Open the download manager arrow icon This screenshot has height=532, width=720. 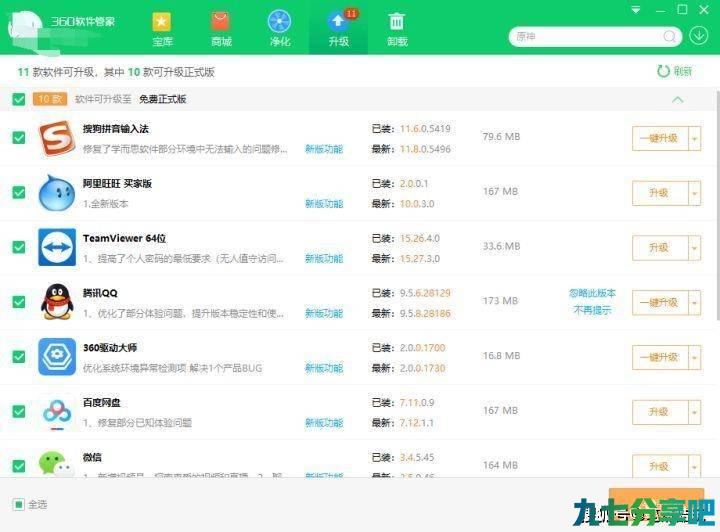(x=698, y=35)
